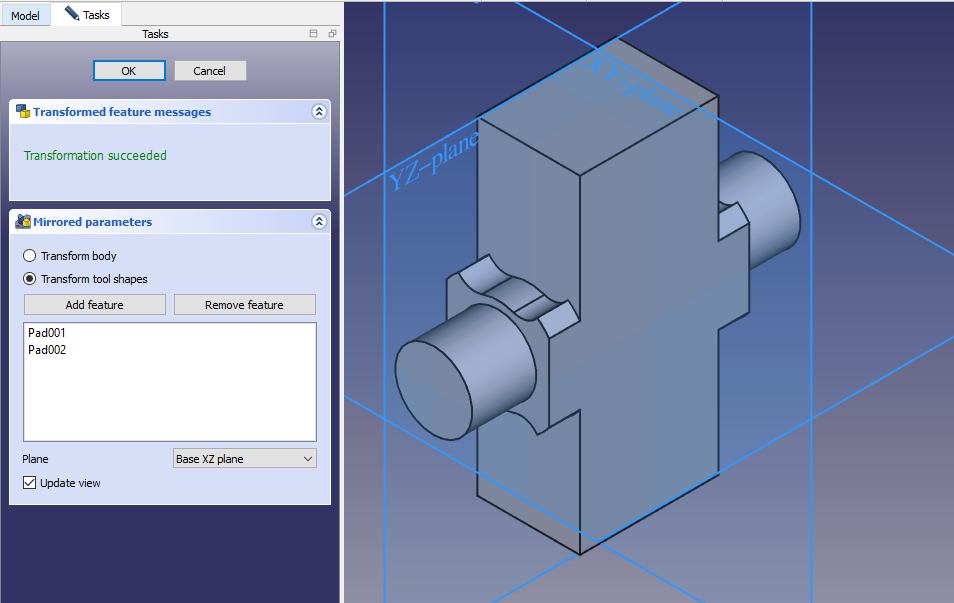Select the Transform tool shapes option
Screen dimensions: 954x603
[x=30, y=279]
